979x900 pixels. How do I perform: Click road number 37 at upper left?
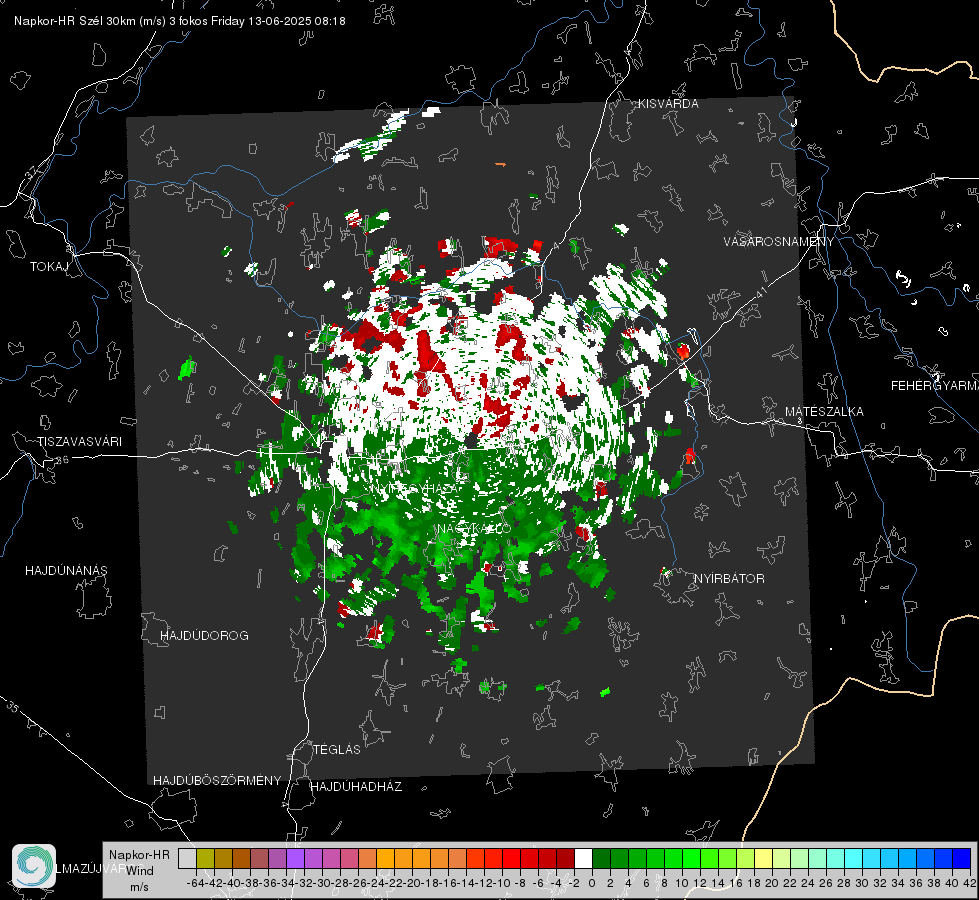pyautogui.click(x=32, y=172)
